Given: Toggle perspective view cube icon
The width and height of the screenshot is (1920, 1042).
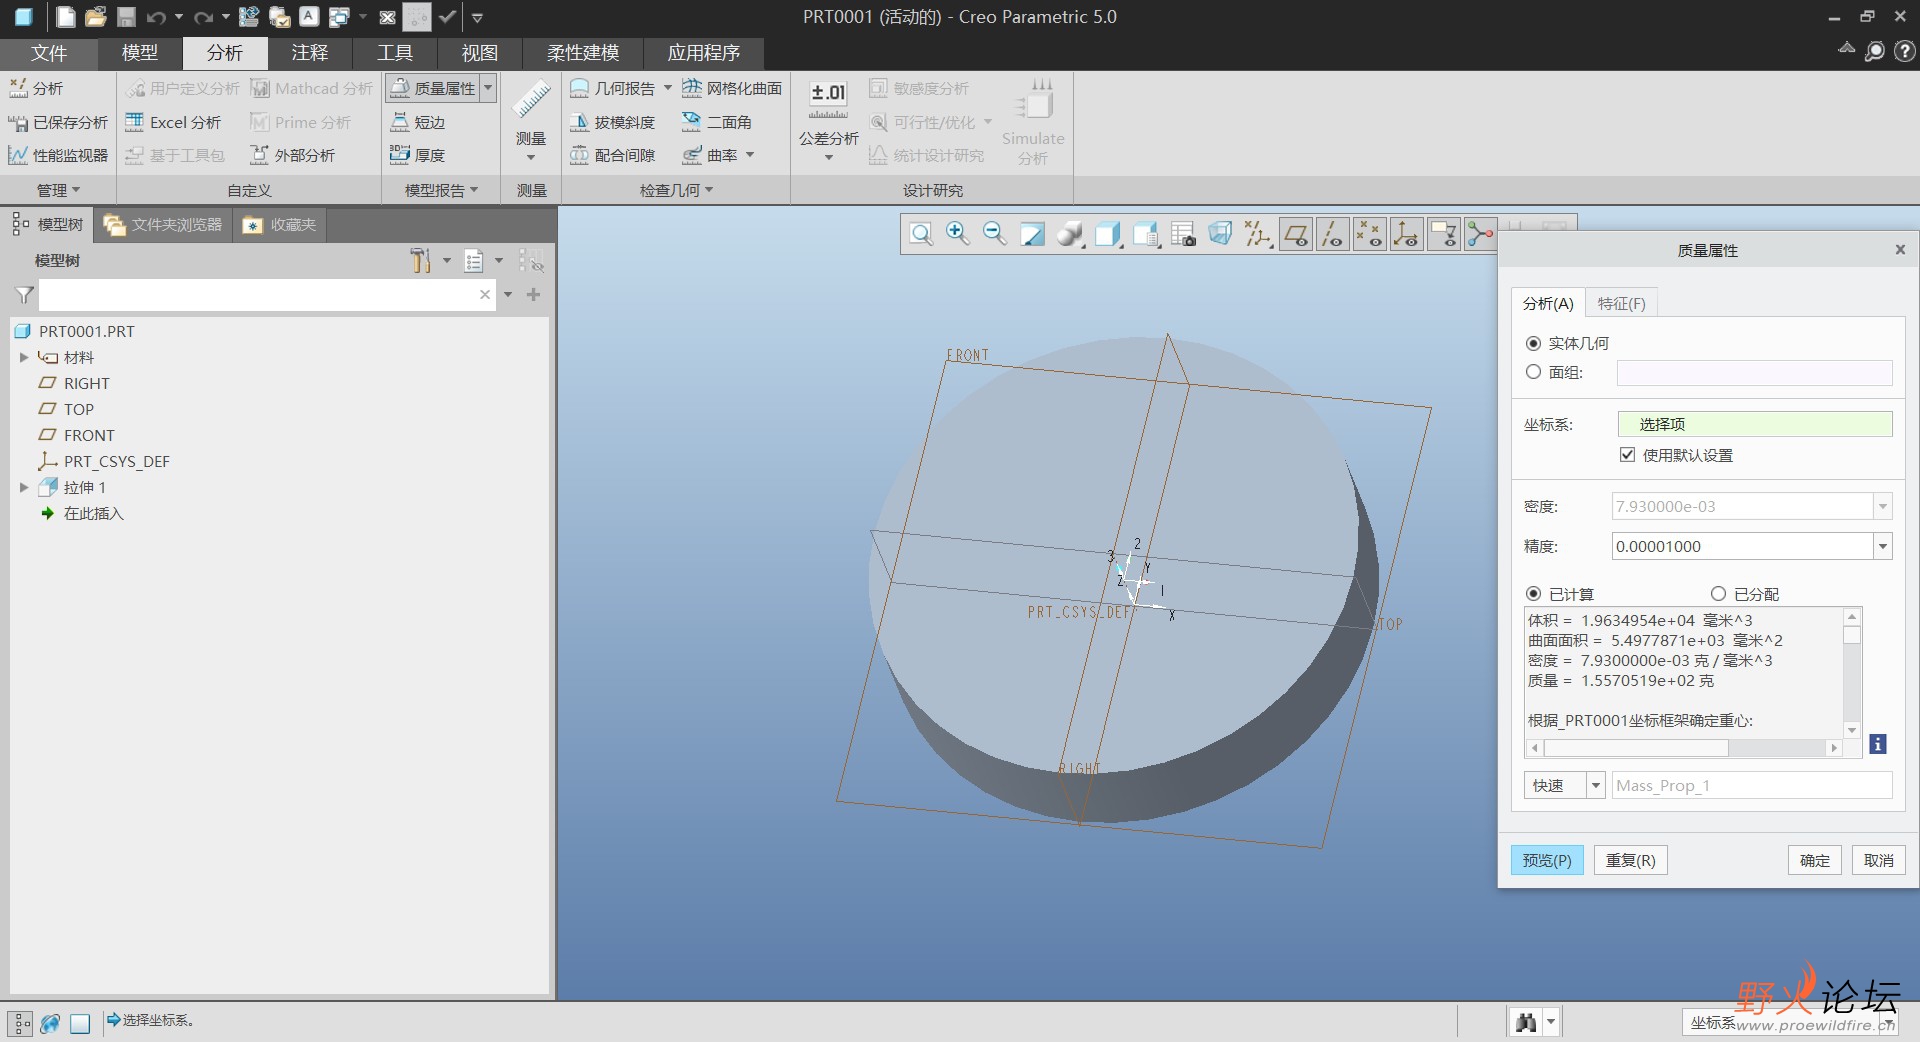Looking at the screenshot, I should coord(1220,235).
